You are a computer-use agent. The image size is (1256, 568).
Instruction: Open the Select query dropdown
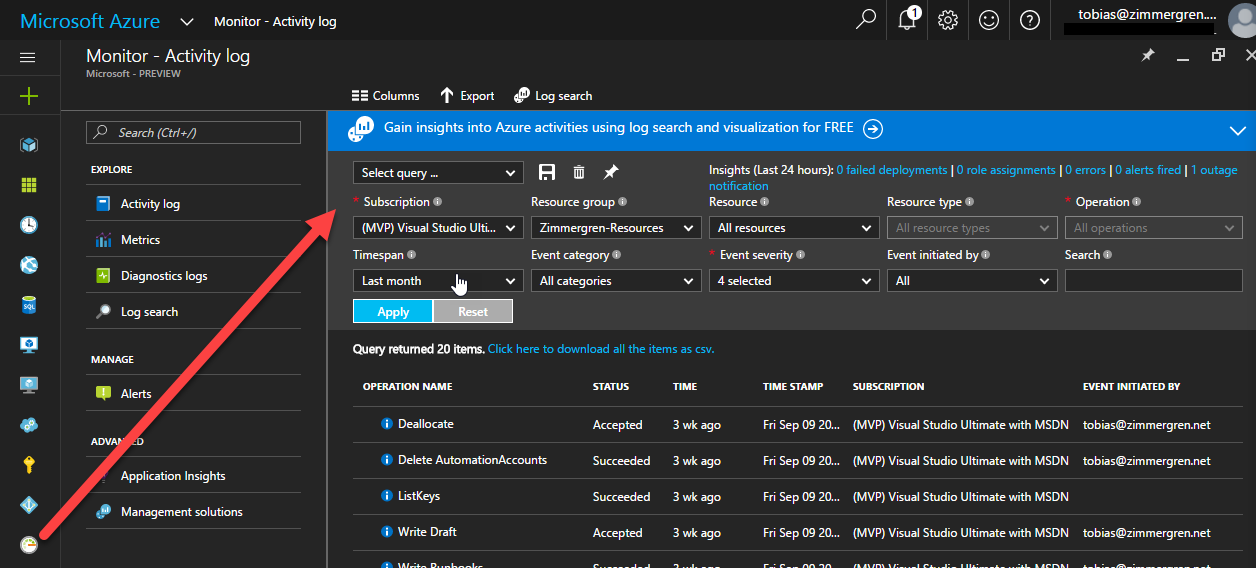[438, 173]
